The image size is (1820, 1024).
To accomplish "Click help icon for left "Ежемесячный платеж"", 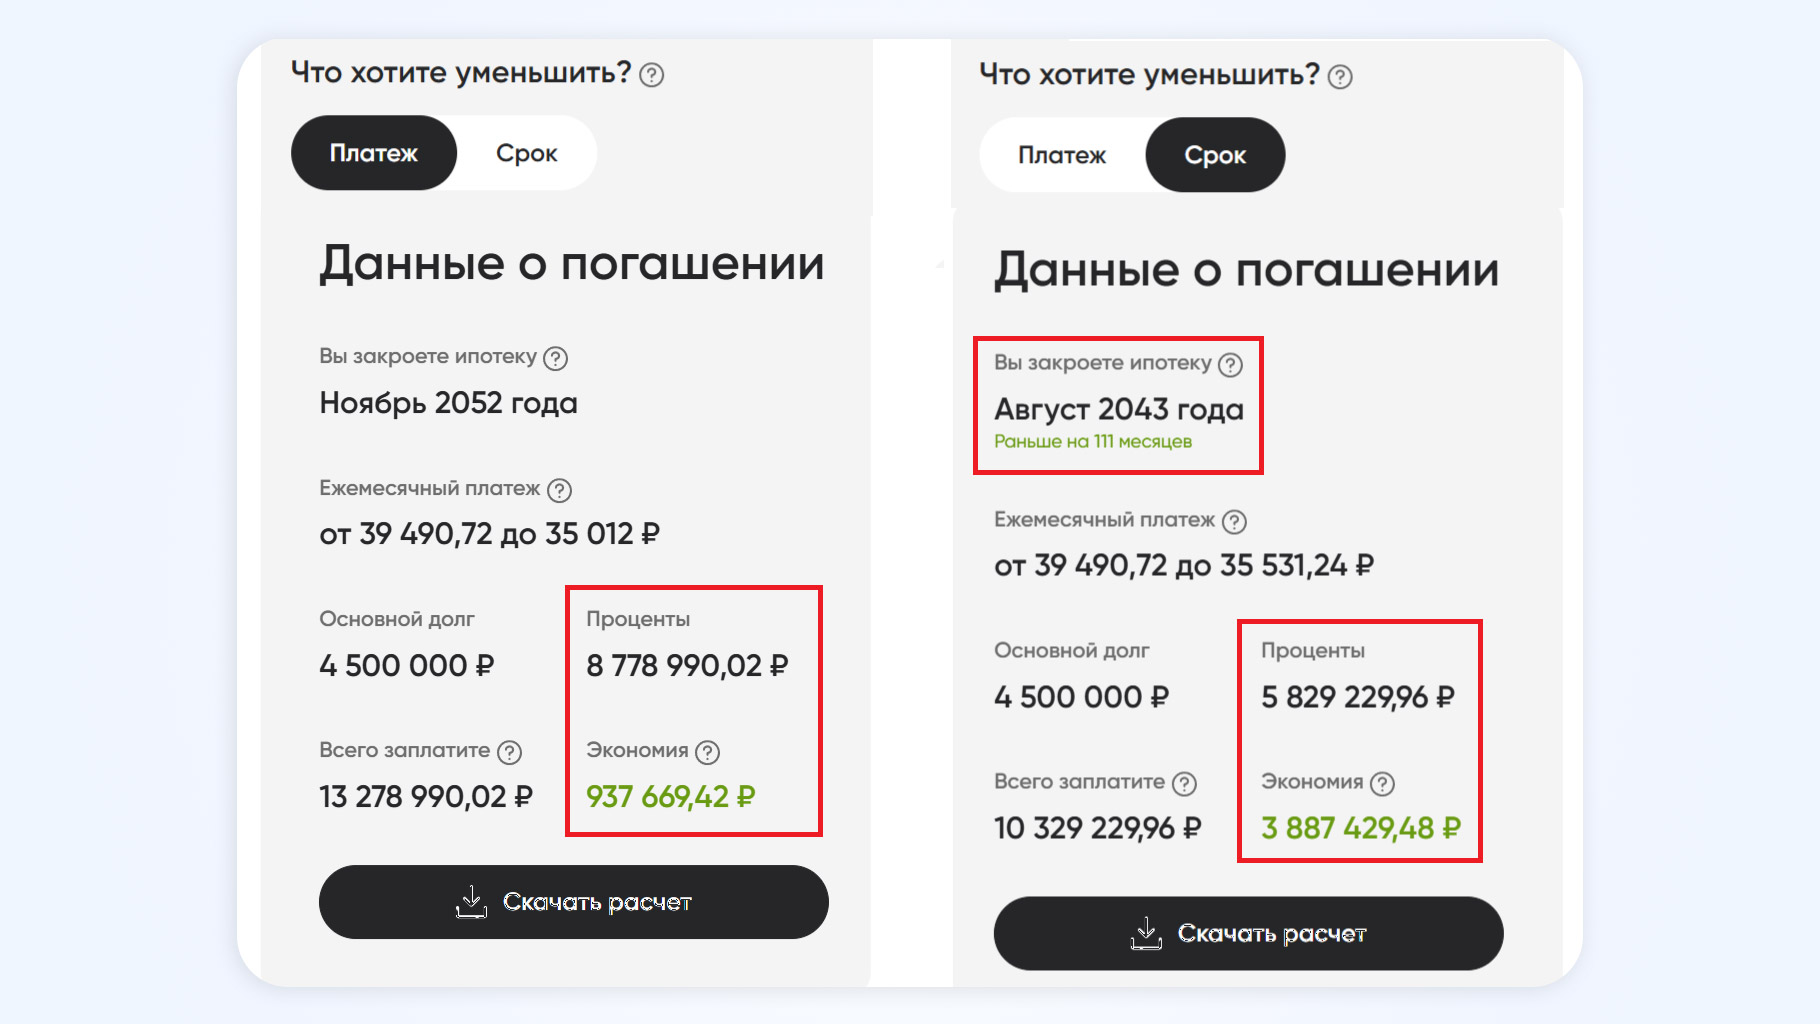I will [x=559, y=490].
